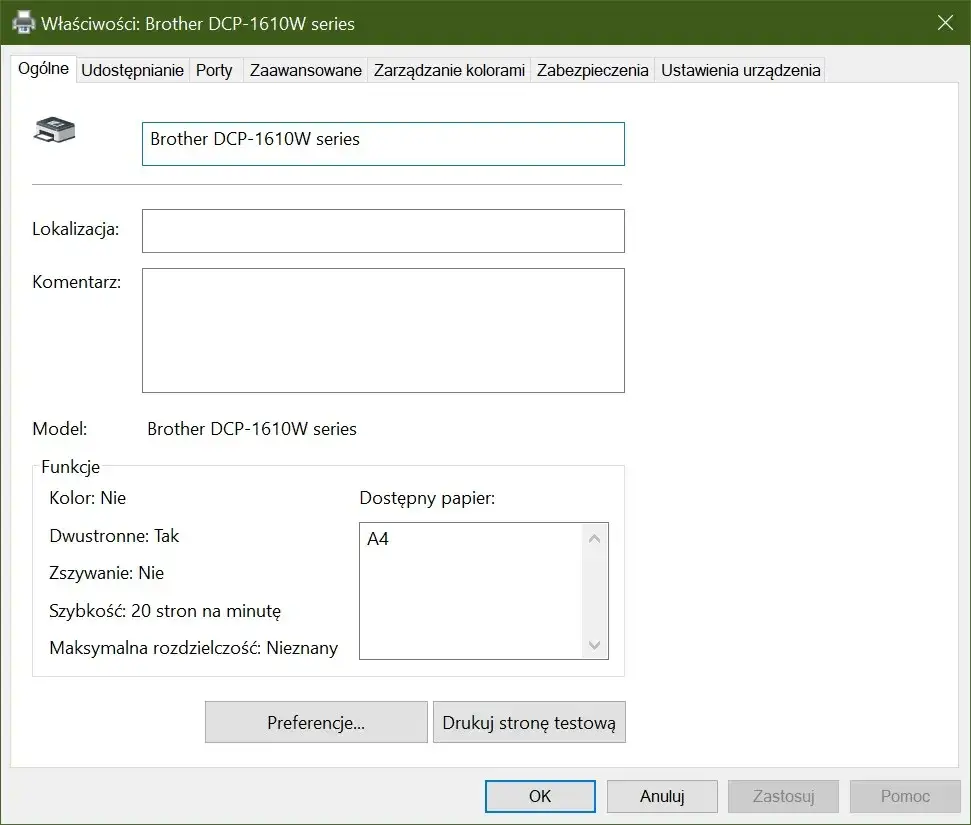971x825 pixels.
Task: Click the paper list scrollbar down arrow
Action: click(x=595, y=645)
